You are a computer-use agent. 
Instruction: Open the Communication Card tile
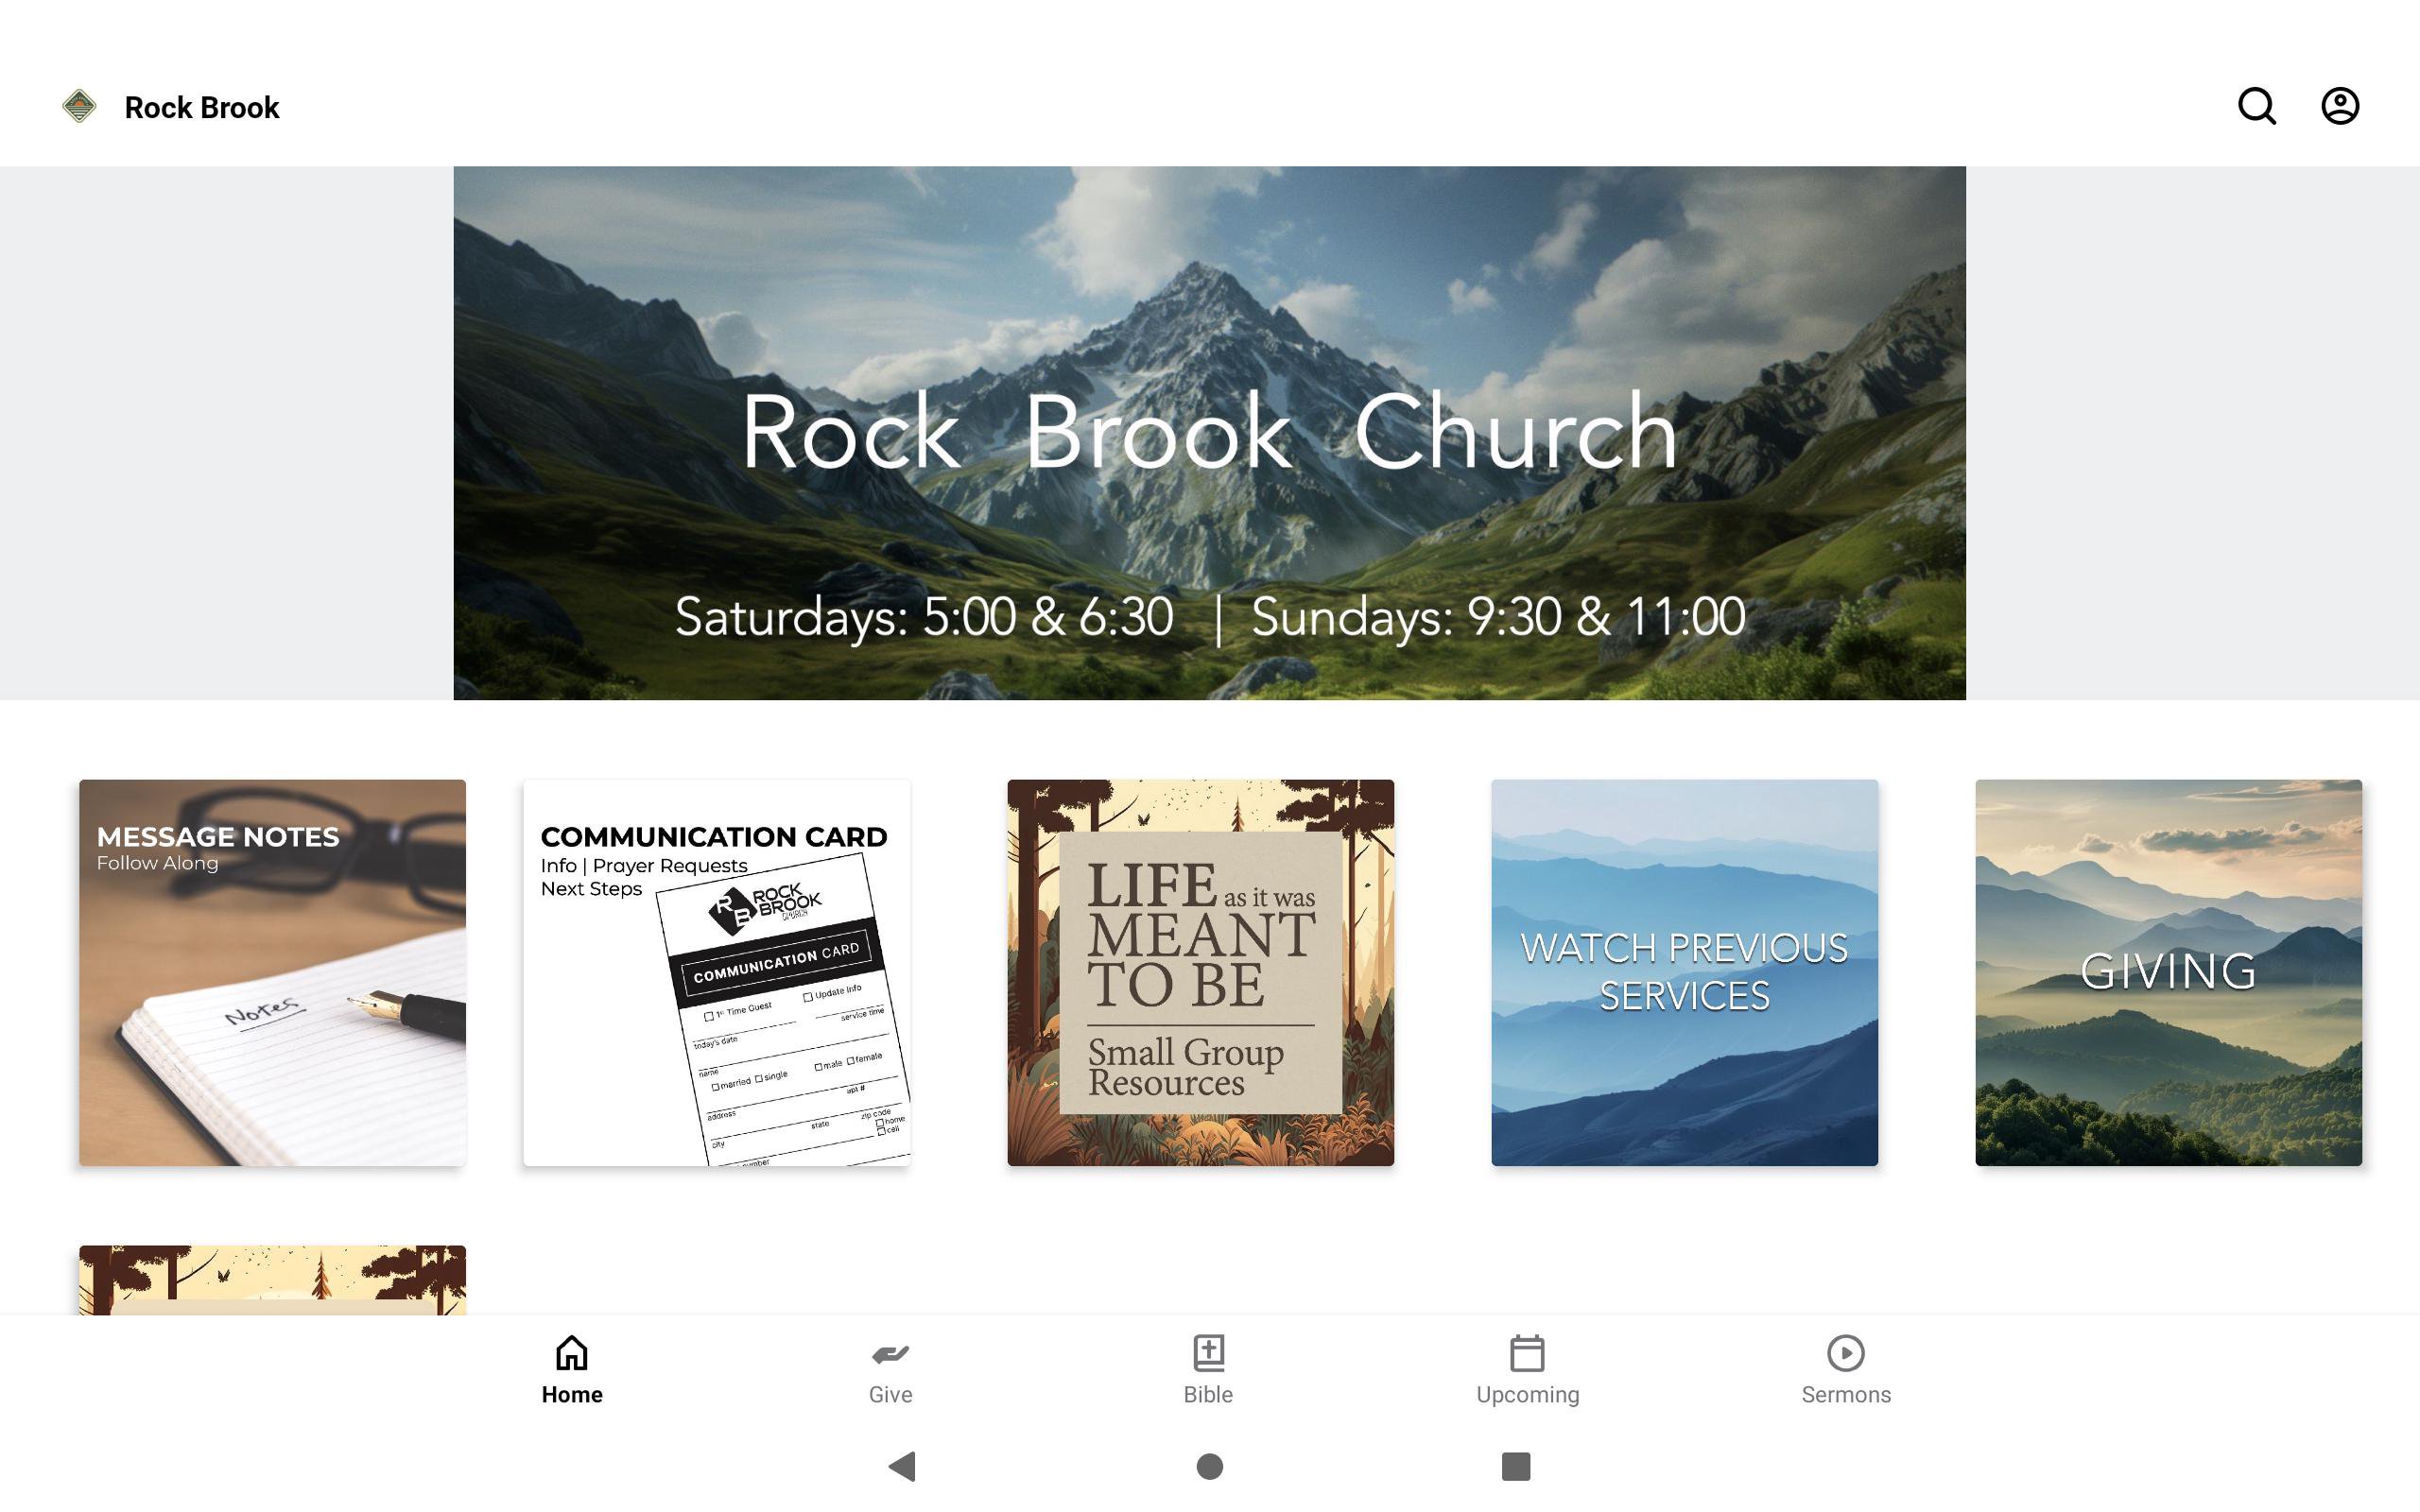coord(717,973)
